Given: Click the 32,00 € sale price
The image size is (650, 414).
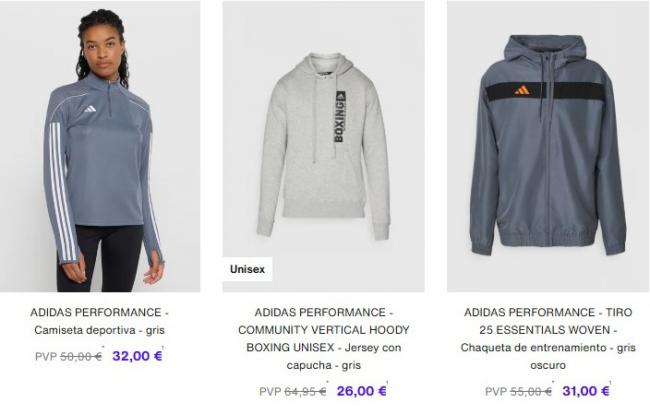Looking at the screenshot, I should [x=137, y=356].
